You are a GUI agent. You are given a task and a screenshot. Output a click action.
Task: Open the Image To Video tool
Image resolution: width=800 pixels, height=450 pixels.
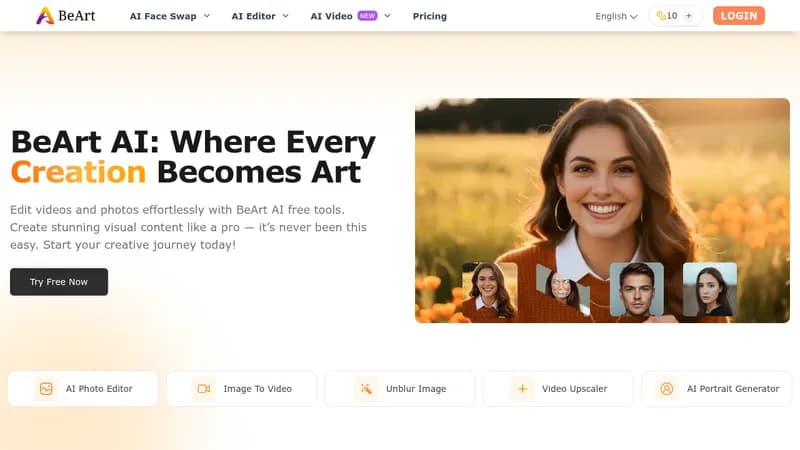click(x=242, y=389)
